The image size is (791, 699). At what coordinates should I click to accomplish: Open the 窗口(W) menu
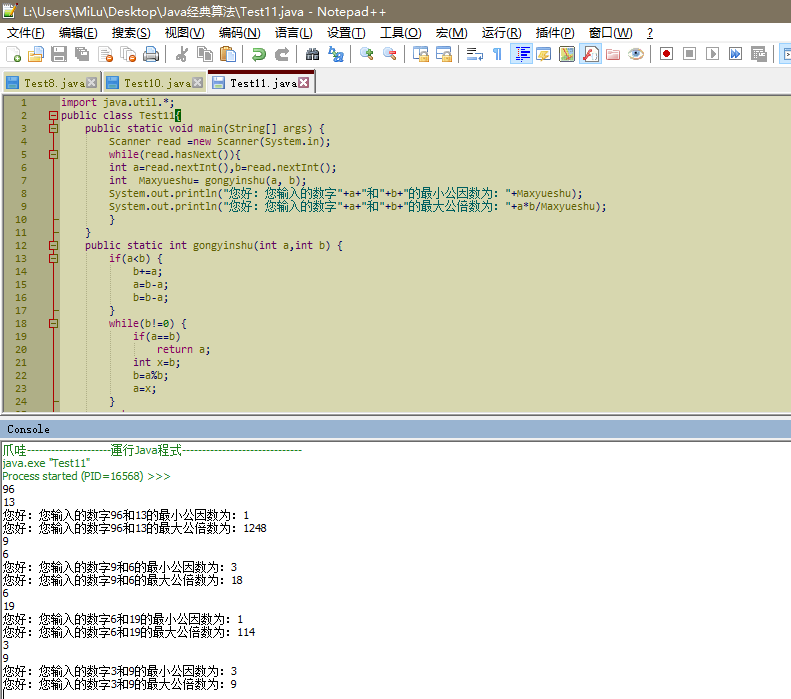tap(610, 33)
